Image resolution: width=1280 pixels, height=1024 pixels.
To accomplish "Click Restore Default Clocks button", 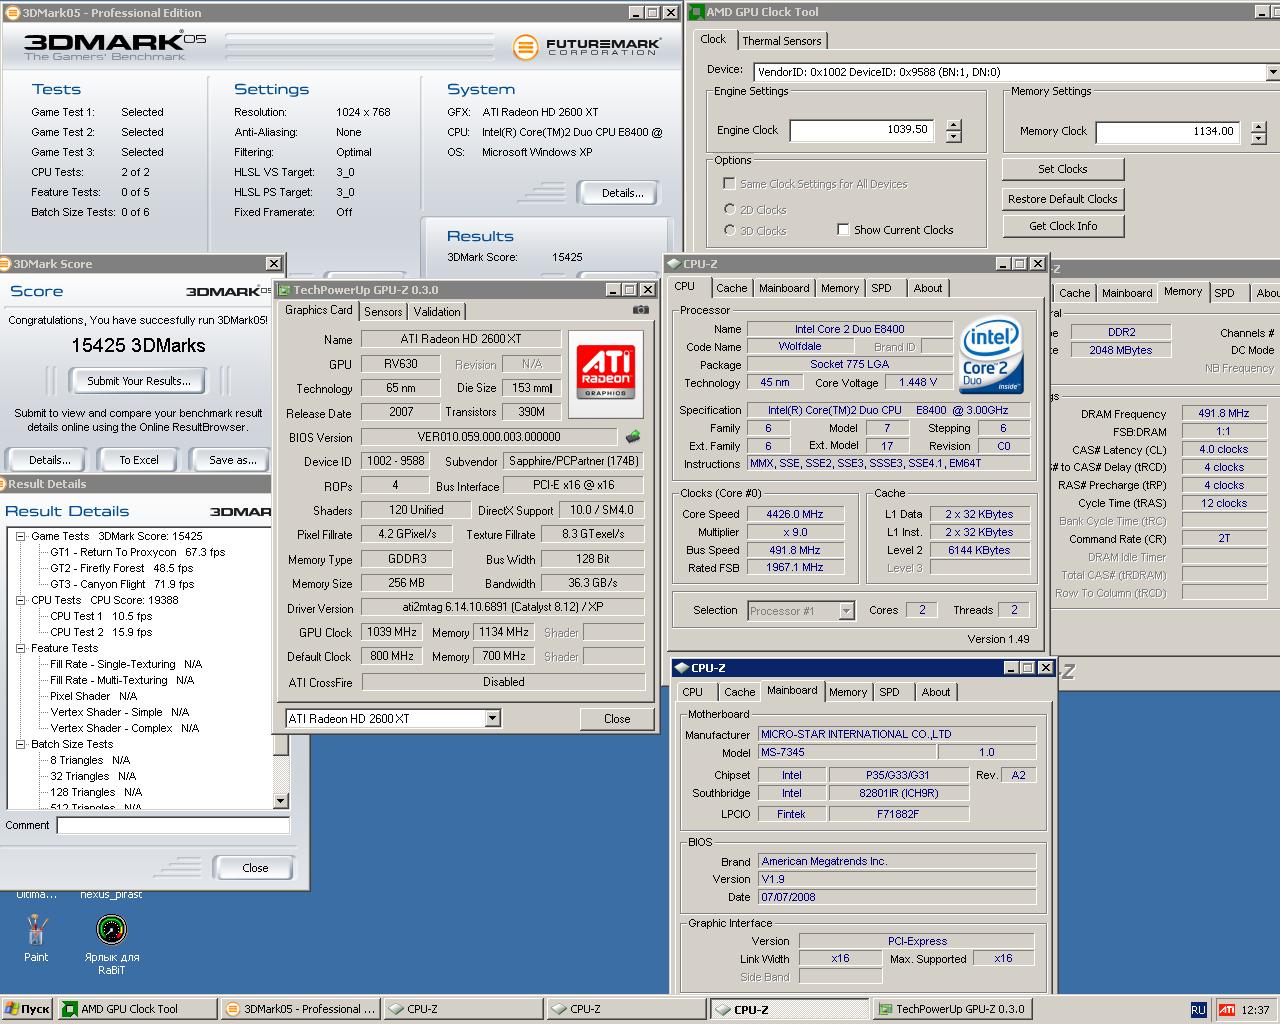I will (1062, 199).
